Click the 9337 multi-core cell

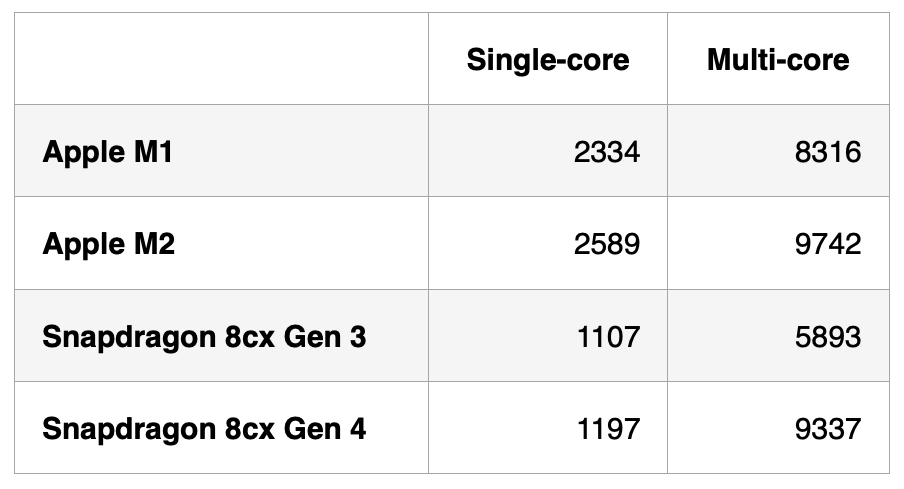pyautogui.click(x=828, y=429)
